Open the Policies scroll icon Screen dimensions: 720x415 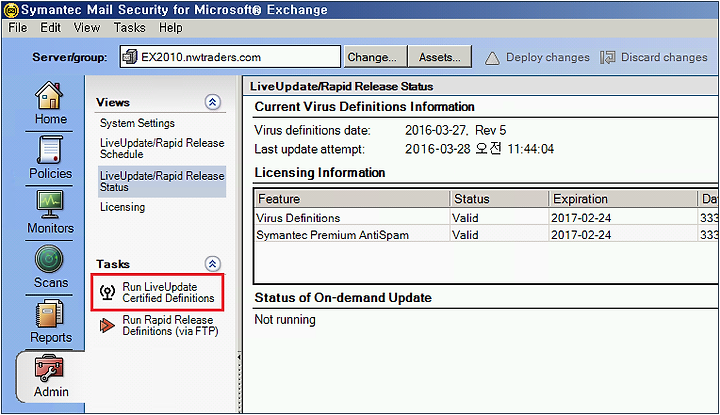[50, 150]
